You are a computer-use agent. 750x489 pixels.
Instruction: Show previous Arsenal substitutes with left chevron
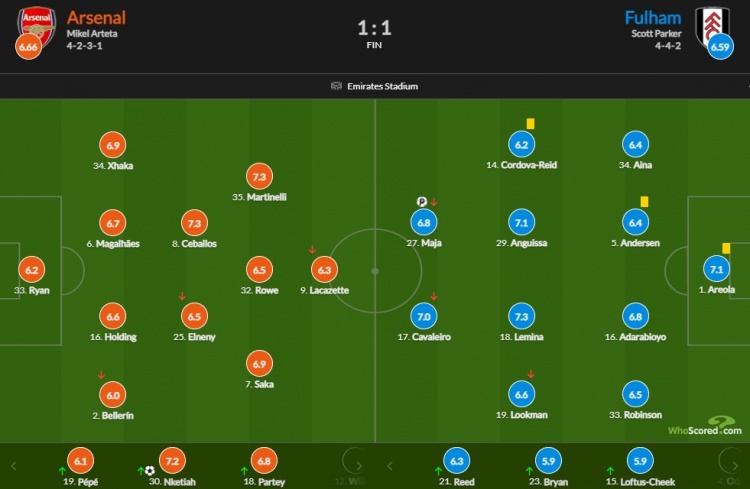coord(13,466)
